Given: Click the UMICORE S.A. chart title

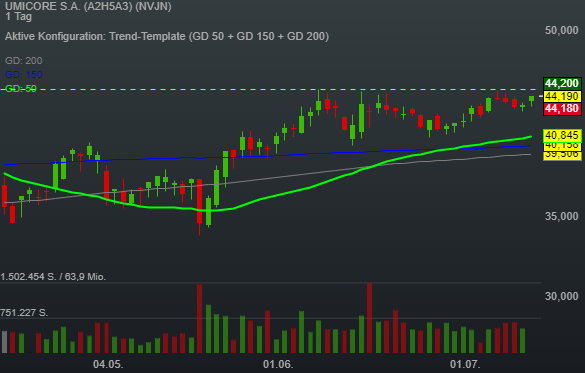Looking at the screenshot, I should (x=88, y=6).
